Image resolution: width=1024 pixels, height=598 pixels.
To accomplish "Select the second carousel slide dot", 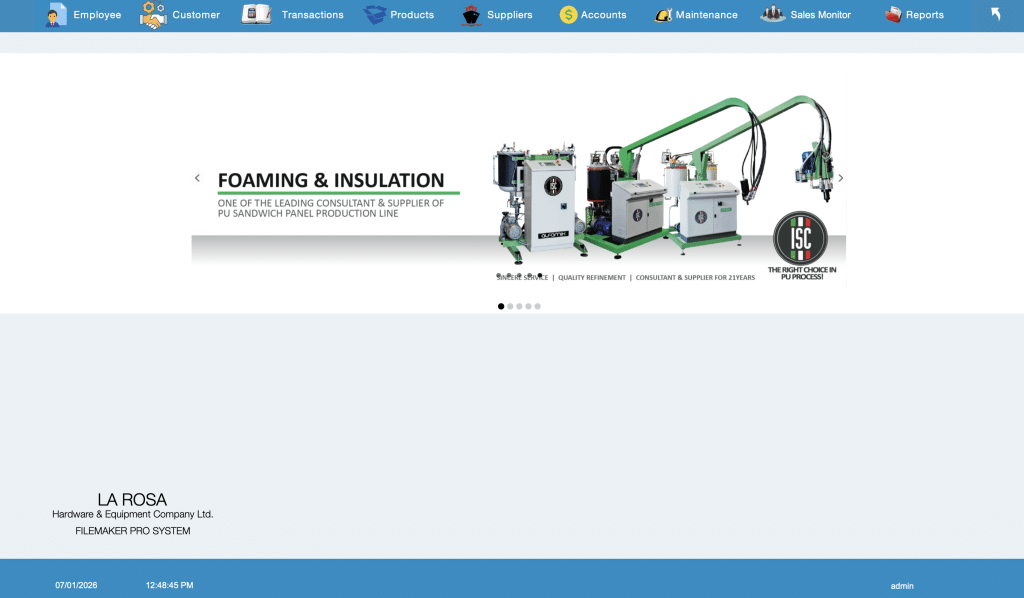I will click(510, 307).
